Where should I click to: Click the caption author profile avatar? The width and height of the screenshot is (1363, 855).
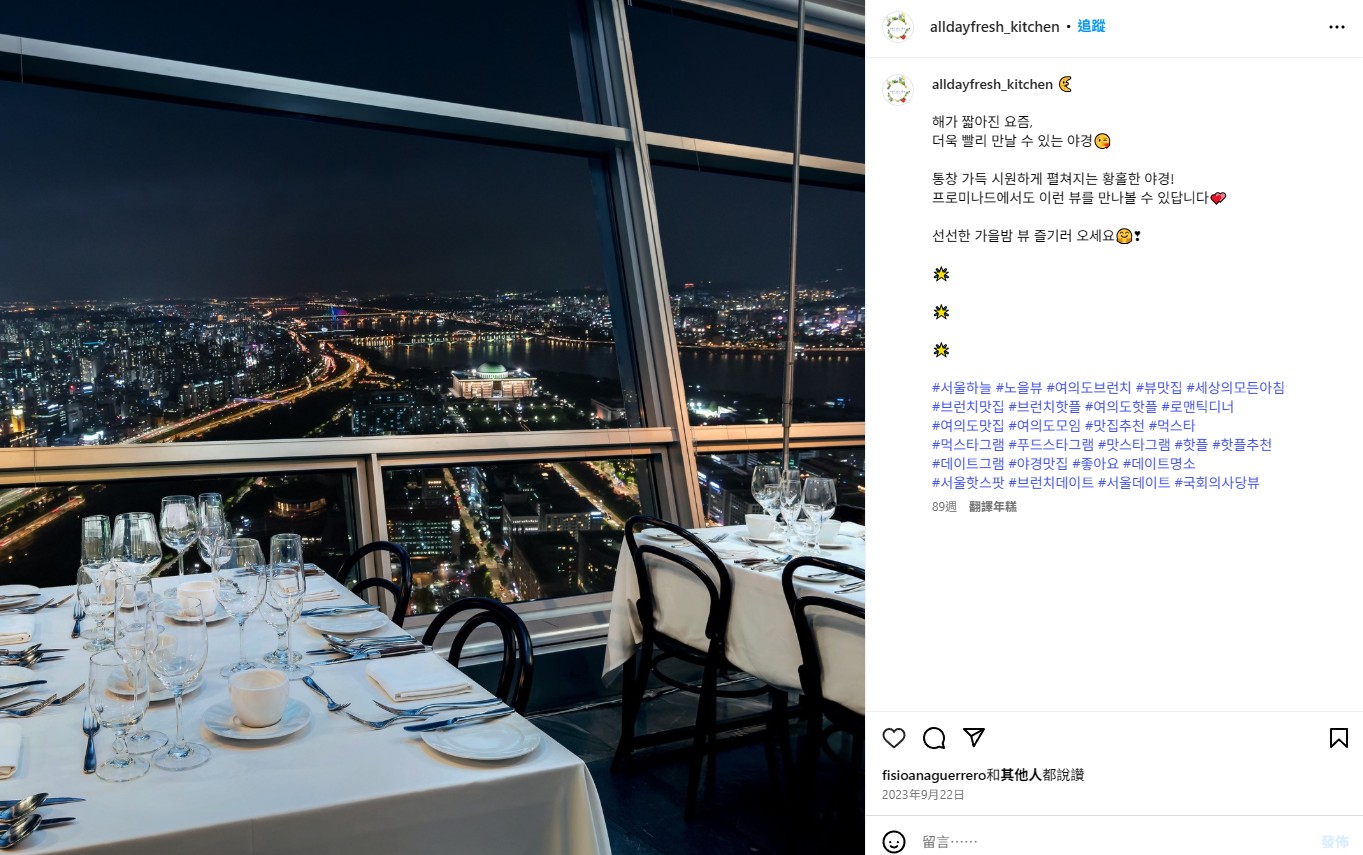point(898,90)
